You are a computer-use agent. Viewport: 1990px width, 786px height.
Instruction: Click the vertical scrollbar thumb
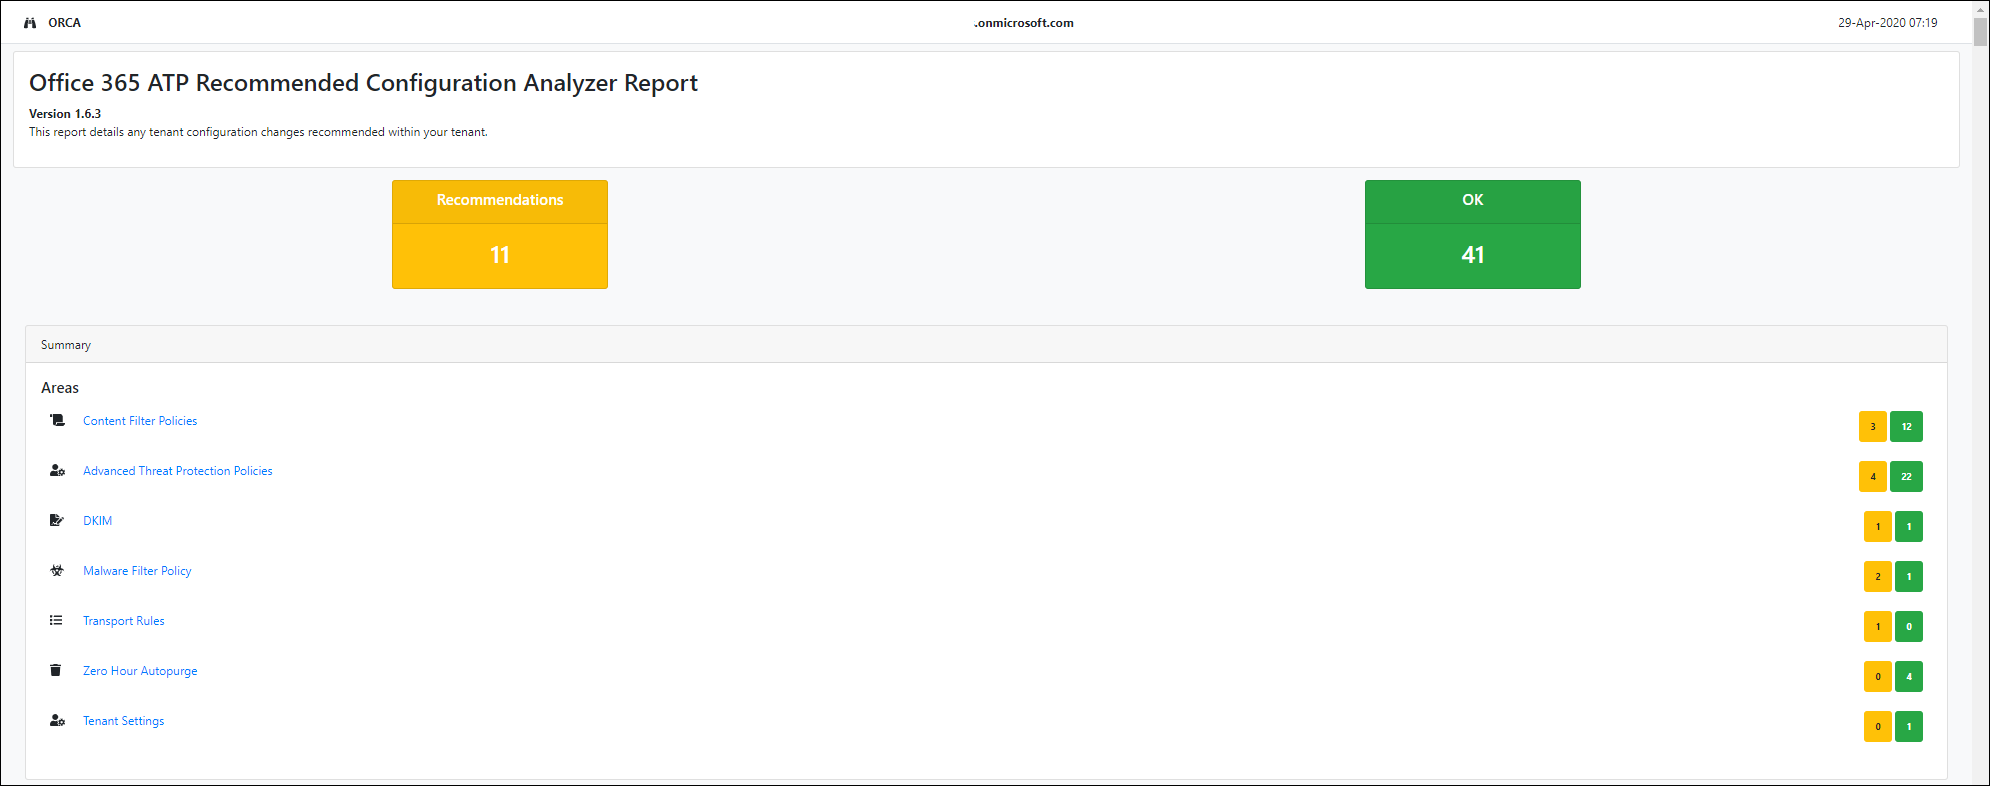tap(1980, 32)
